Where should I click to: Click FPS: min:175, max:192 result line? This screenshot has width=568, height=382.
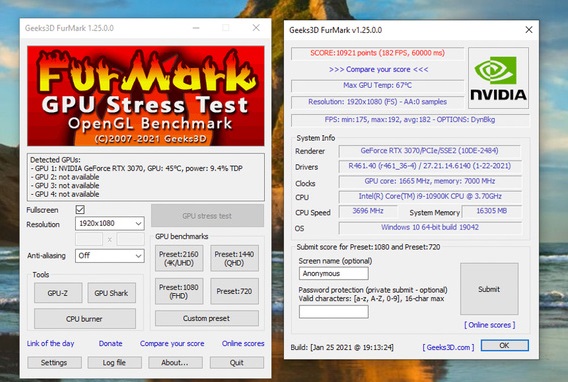tap(410, 119)
